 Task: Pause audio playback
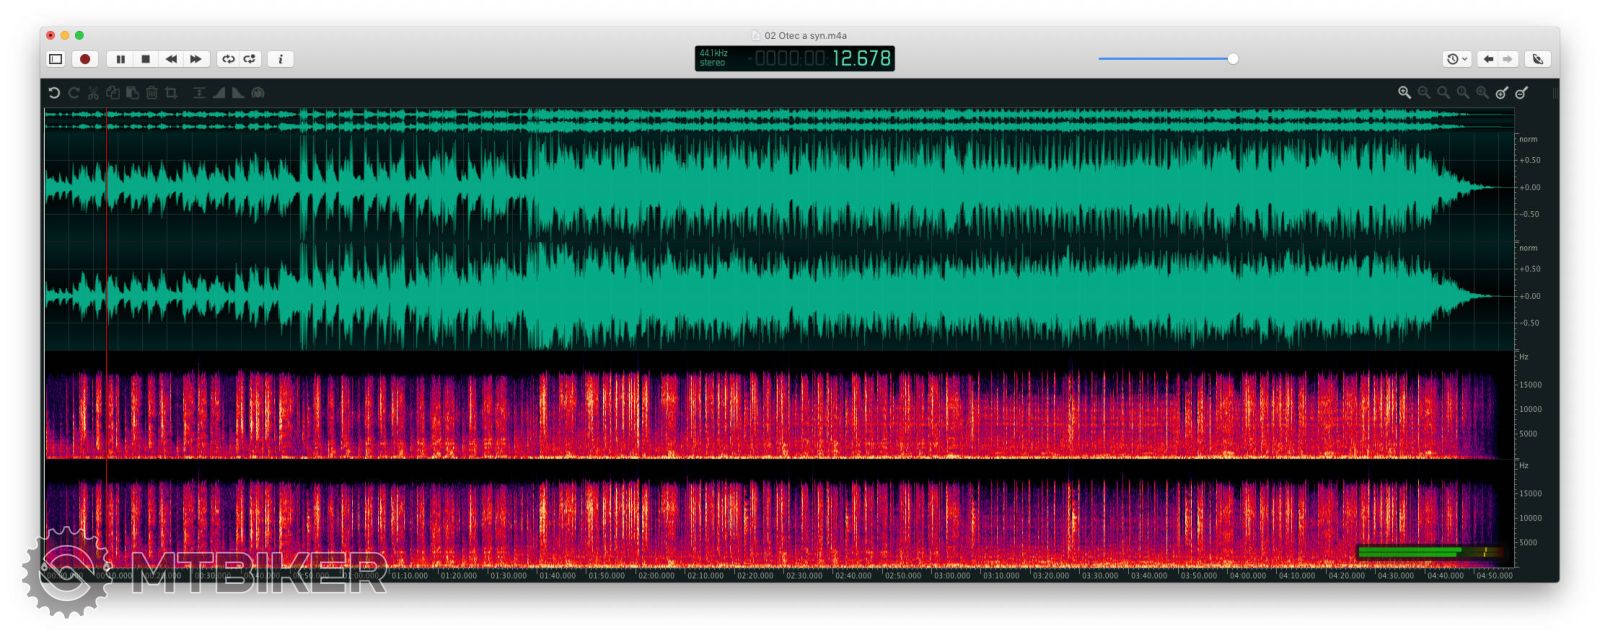coord(121,59)
